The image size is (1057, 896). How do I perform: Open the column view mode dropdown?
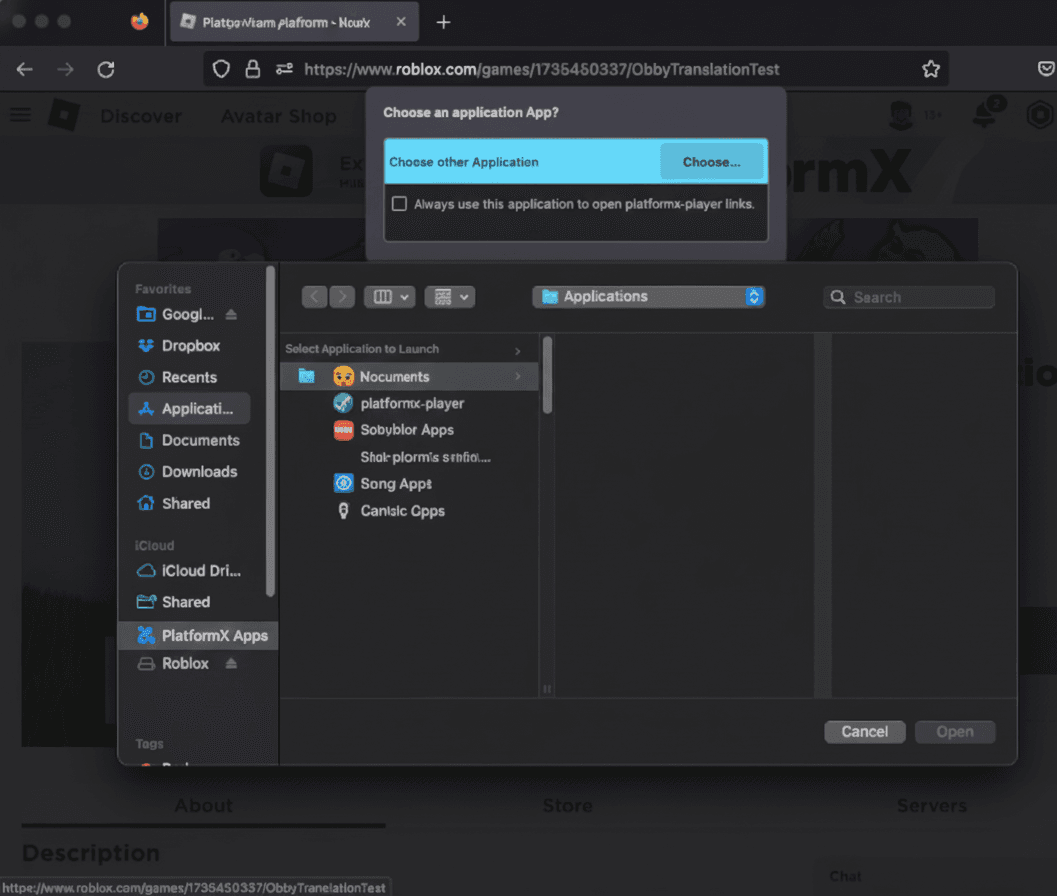point(389,297)
